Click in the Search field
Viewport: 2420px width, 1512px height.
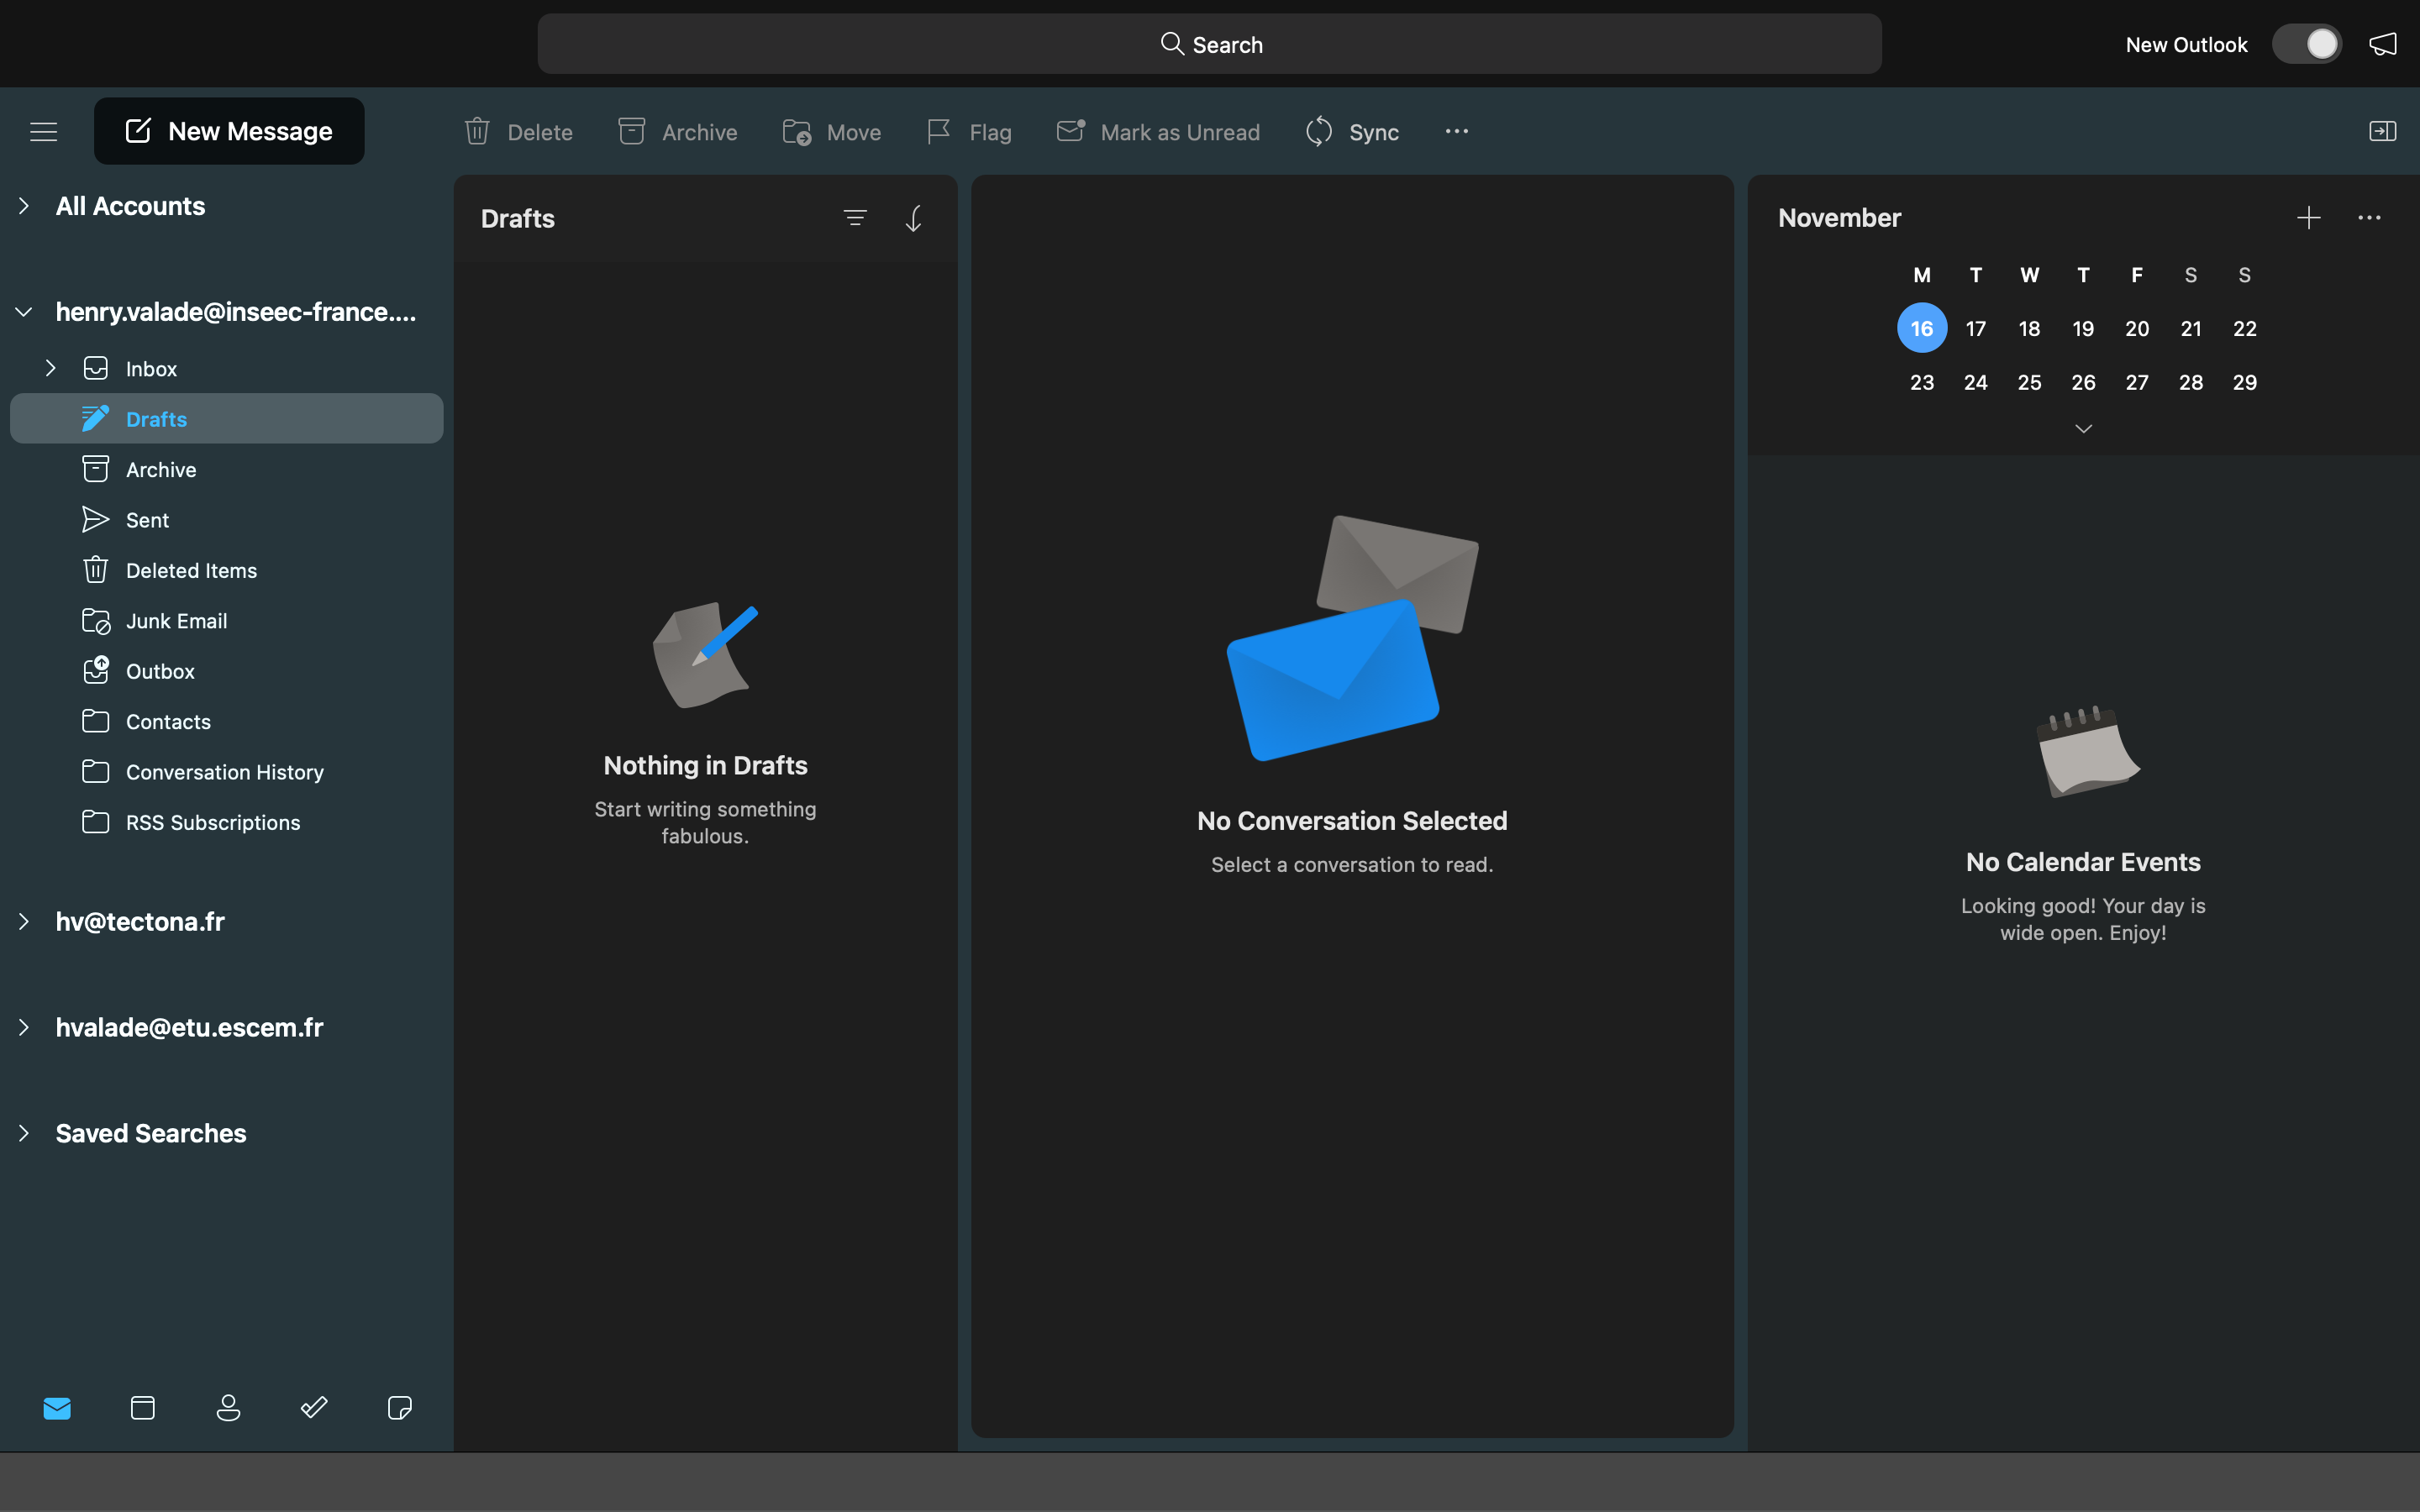(x=1209, y=44)
